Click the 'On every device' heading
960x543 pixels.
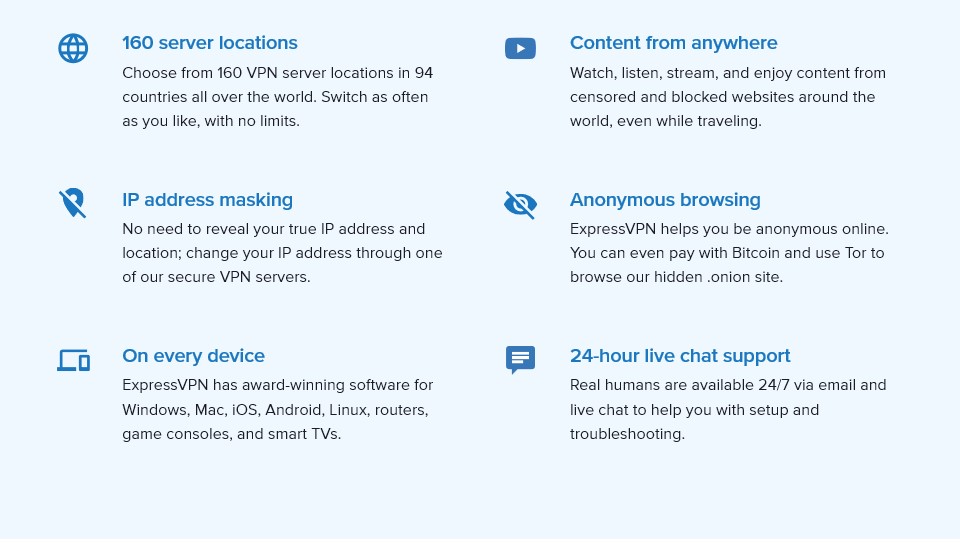[193, 356]
